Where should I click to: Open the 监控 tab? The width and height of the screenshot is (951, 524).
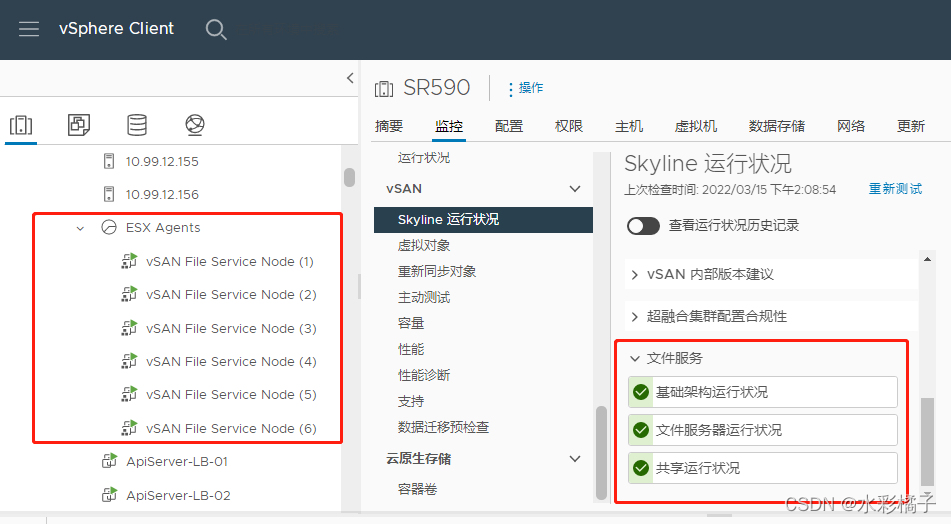click(449, 126)
